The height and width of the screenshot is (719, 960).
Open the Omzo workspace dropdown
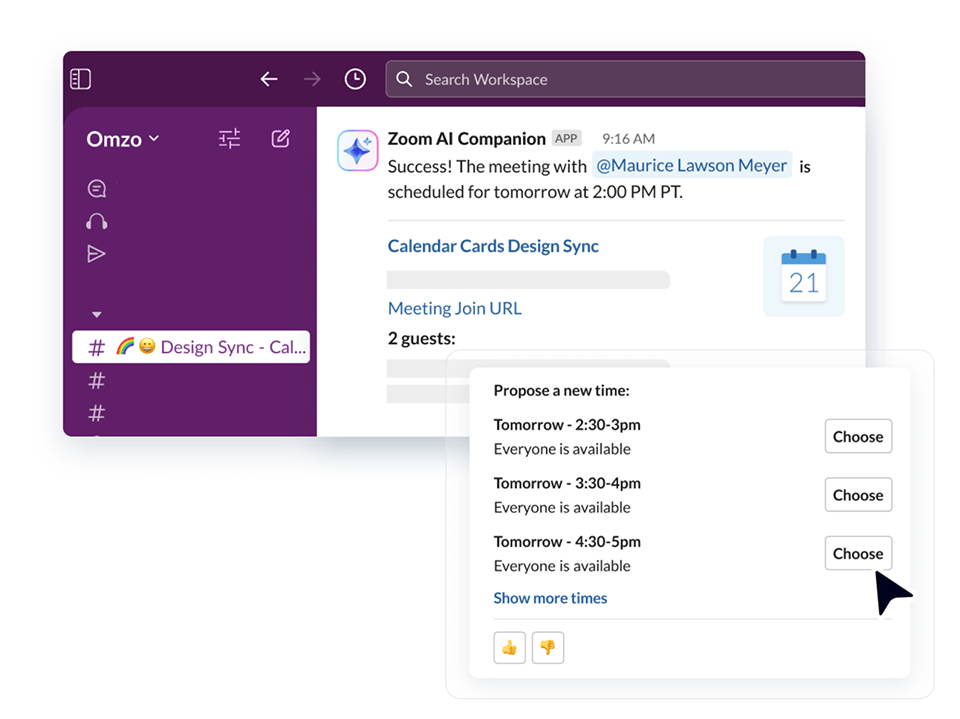coord(121,139)
